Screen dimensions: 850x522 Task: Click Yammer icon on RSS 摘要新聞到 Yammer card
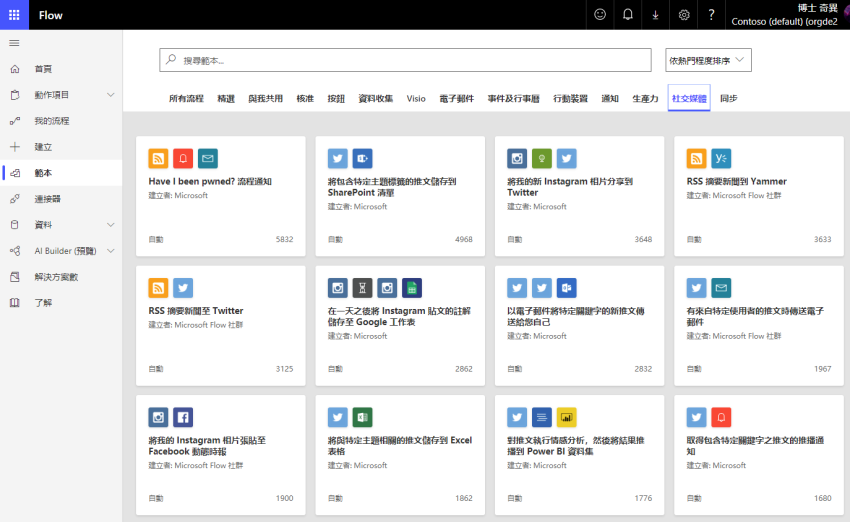click(721, 158)
